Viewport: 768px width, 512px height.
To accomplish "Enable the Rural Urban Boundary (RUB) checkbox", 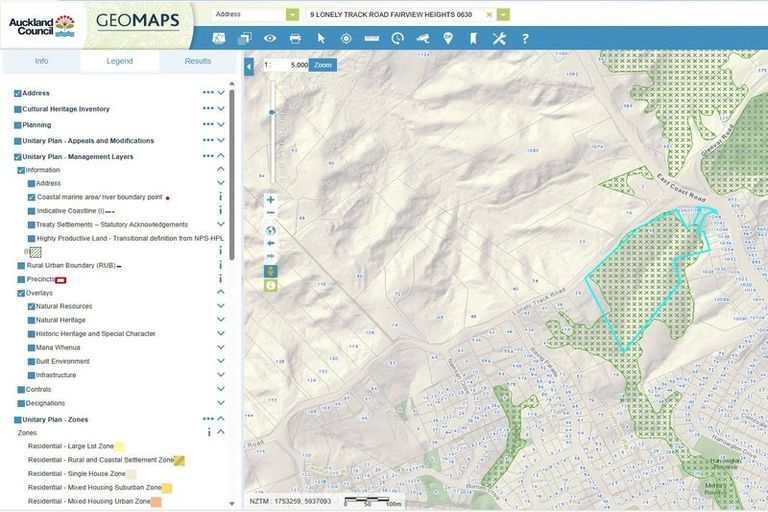I will 20,265.
